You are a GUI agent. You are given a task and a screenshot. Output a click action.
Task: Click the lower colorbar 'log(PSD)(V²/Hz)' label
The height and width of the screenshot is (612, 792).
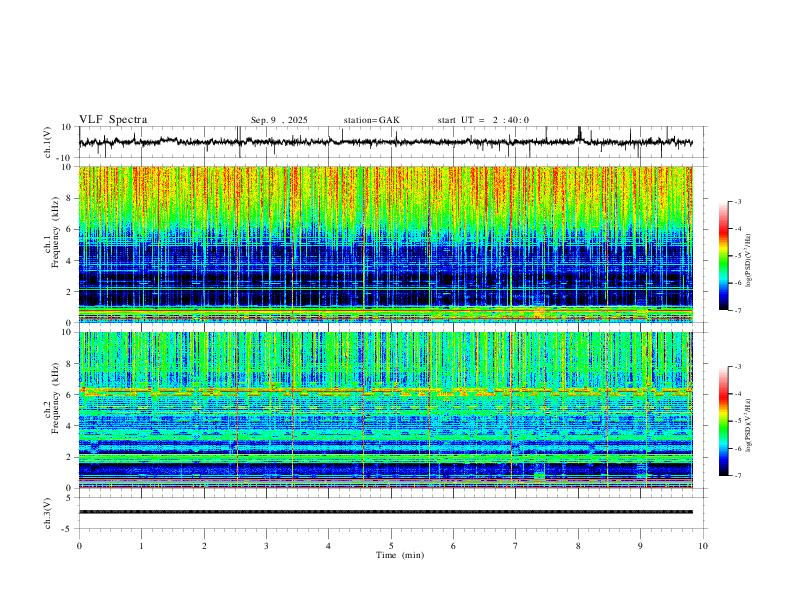749,426
